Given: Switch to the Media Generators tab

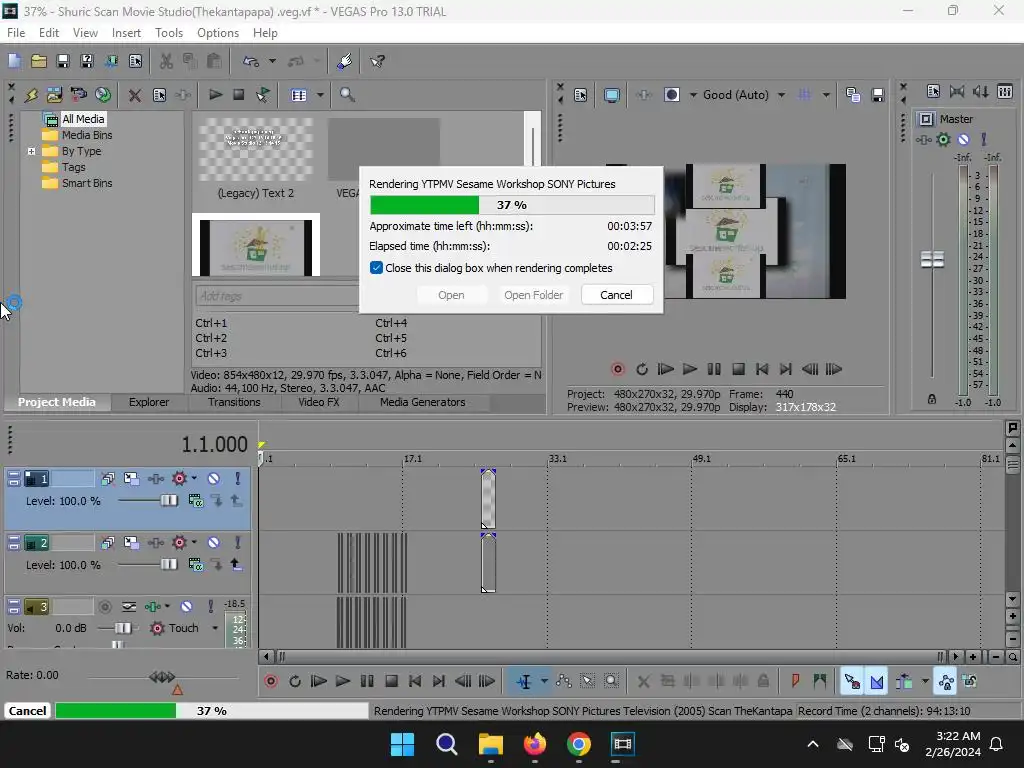Looking at the screenshot, I should pyautogui.click(x=423, y=402).
